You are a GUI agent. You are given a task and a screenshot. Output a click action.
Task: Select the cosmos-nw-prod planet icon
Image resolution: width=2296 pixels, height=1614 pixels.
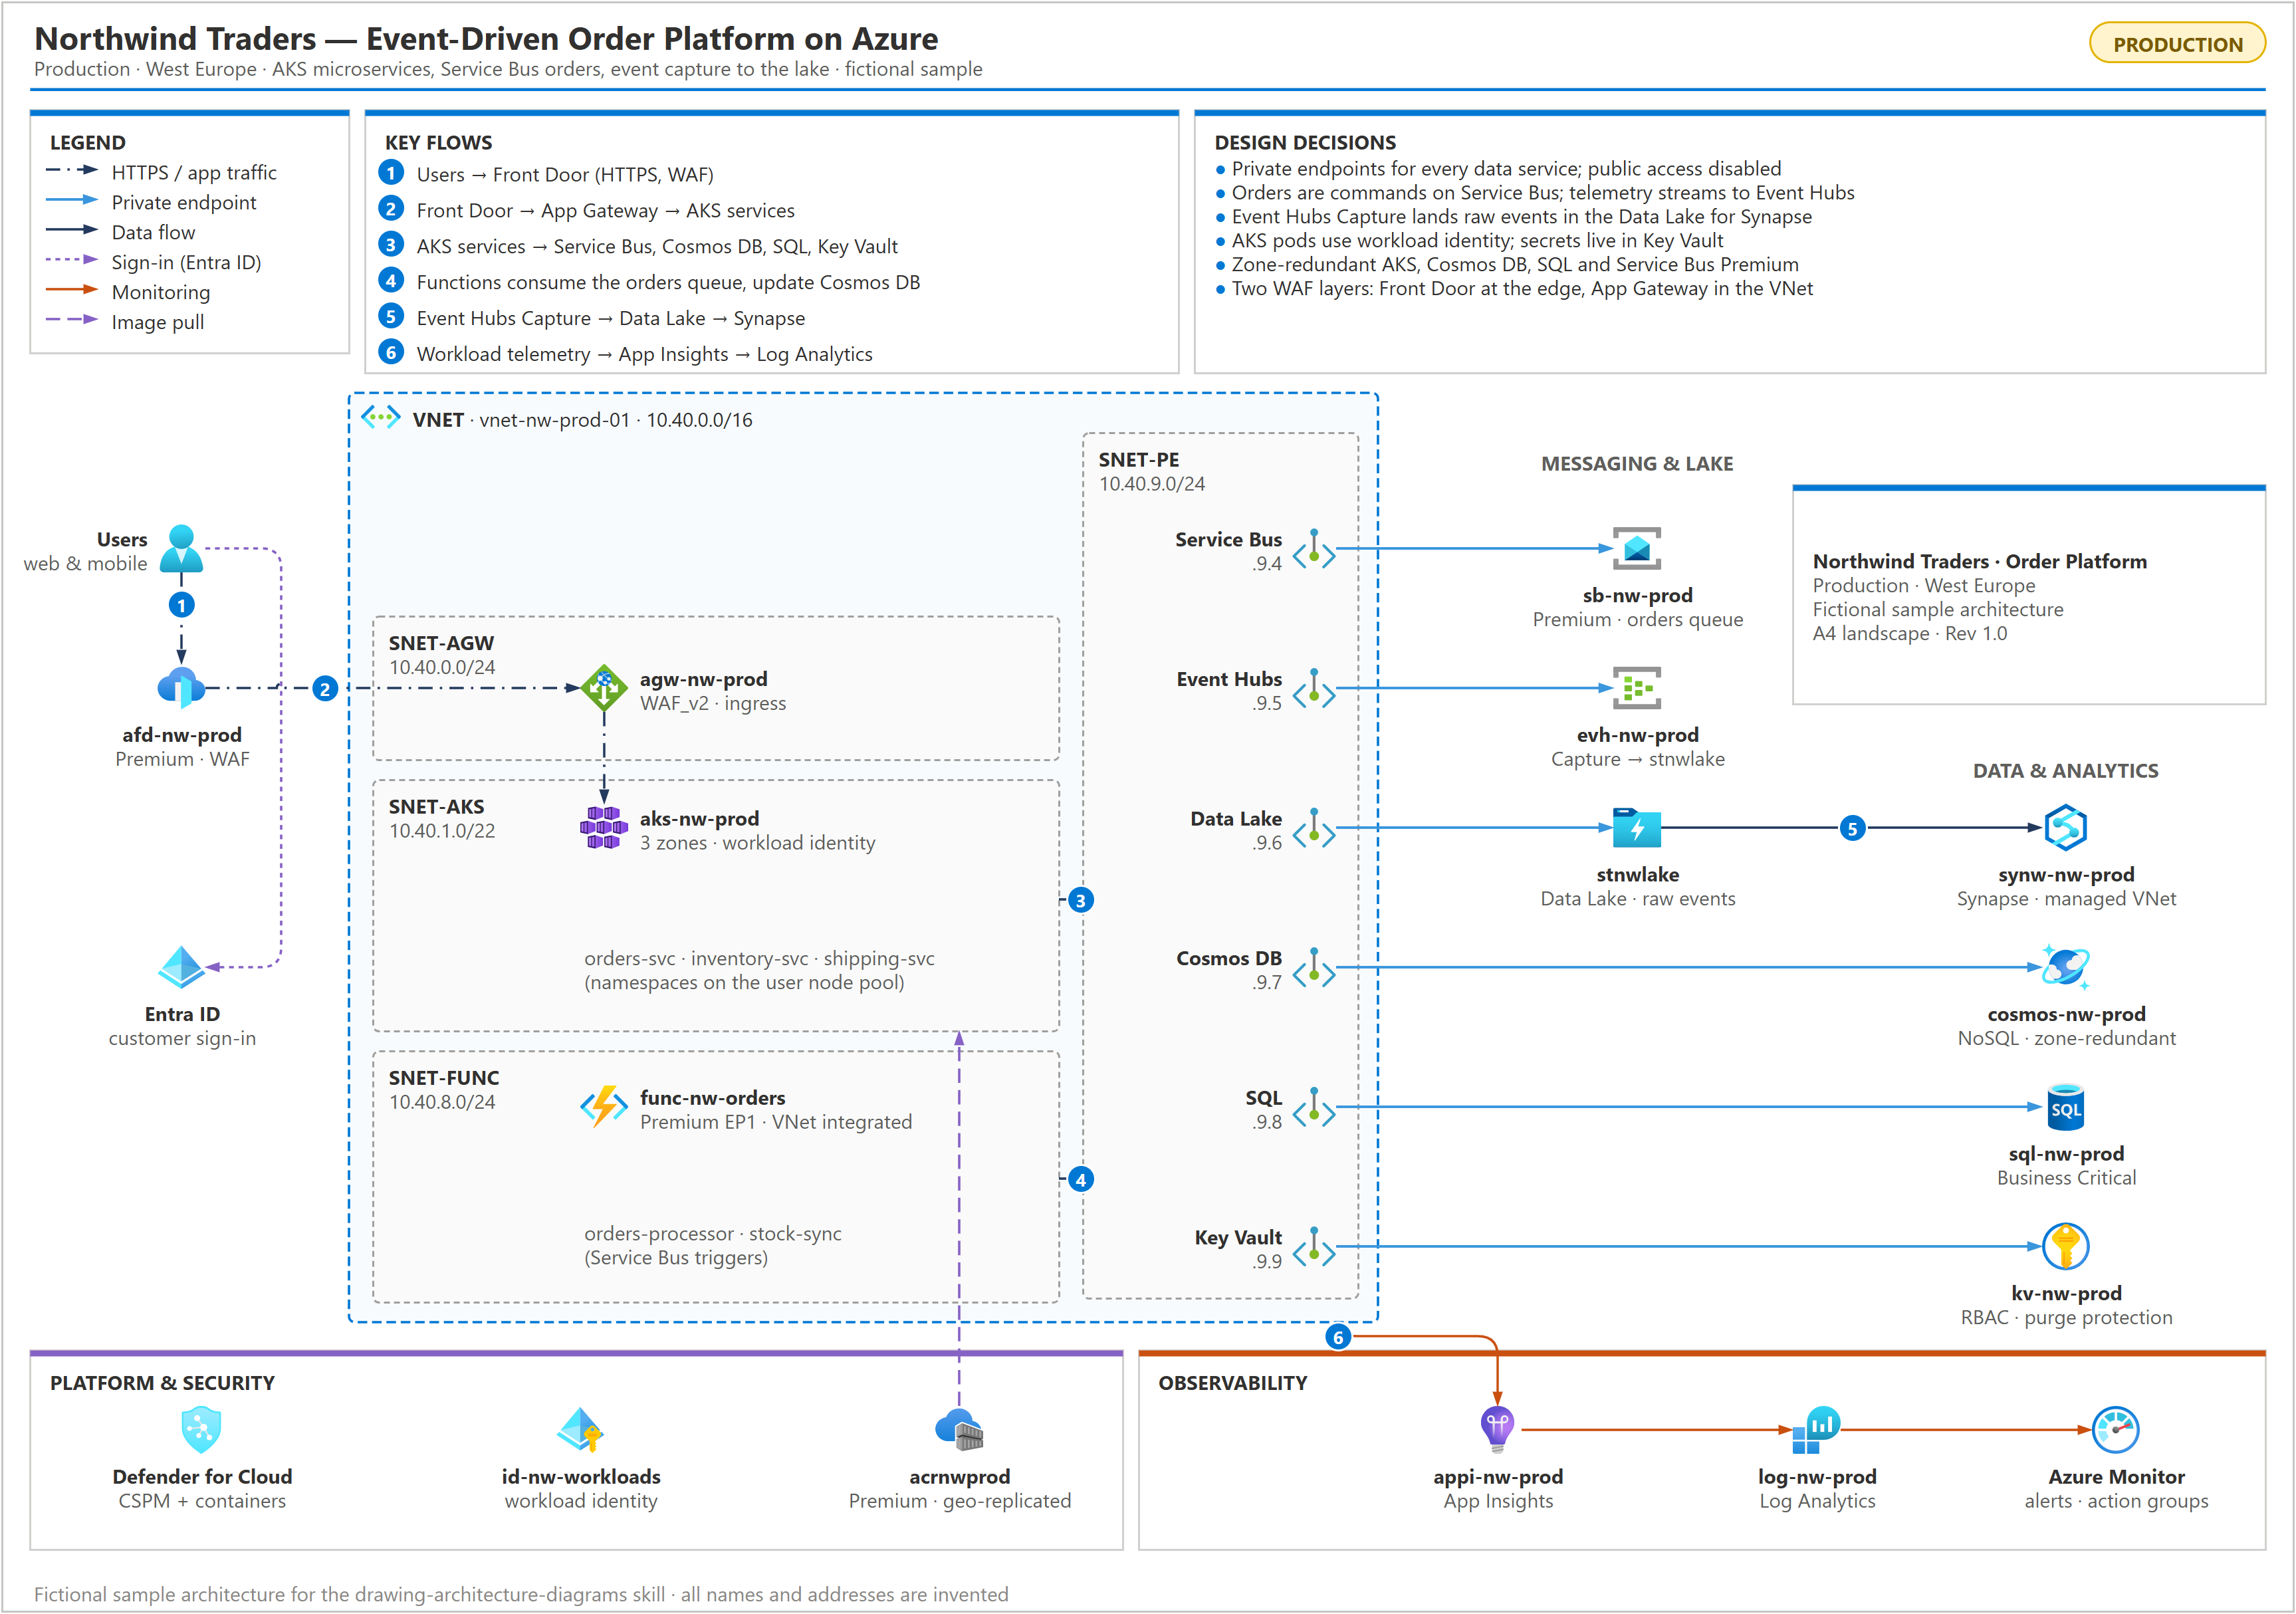coord(2066,967)
